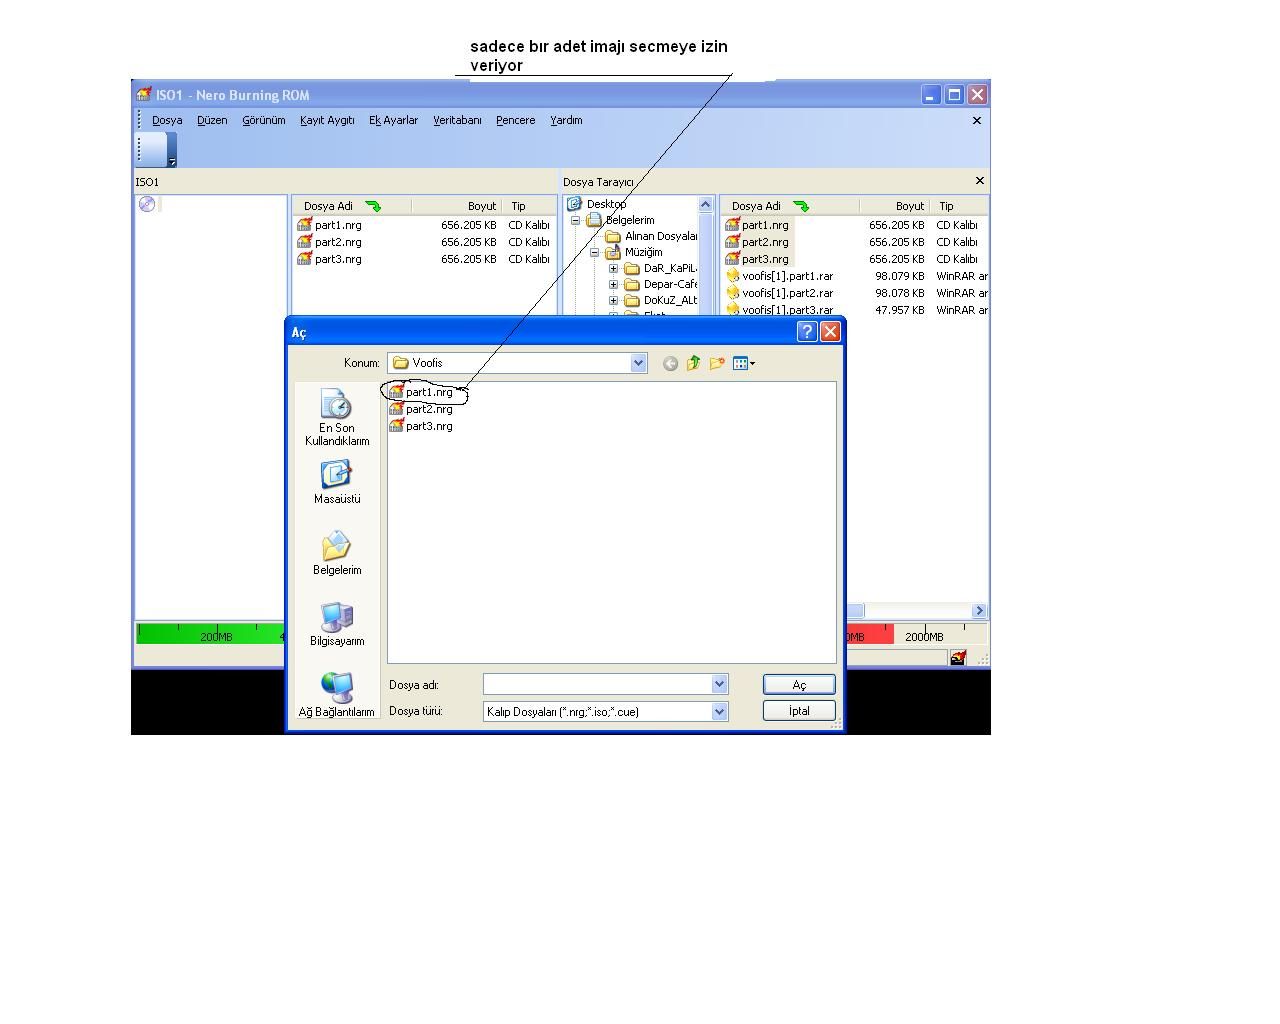Select part2.nrg in Aç dialog
Image resolution: width=1280 pixels, height=1024 pixels.
click(421, 409)
